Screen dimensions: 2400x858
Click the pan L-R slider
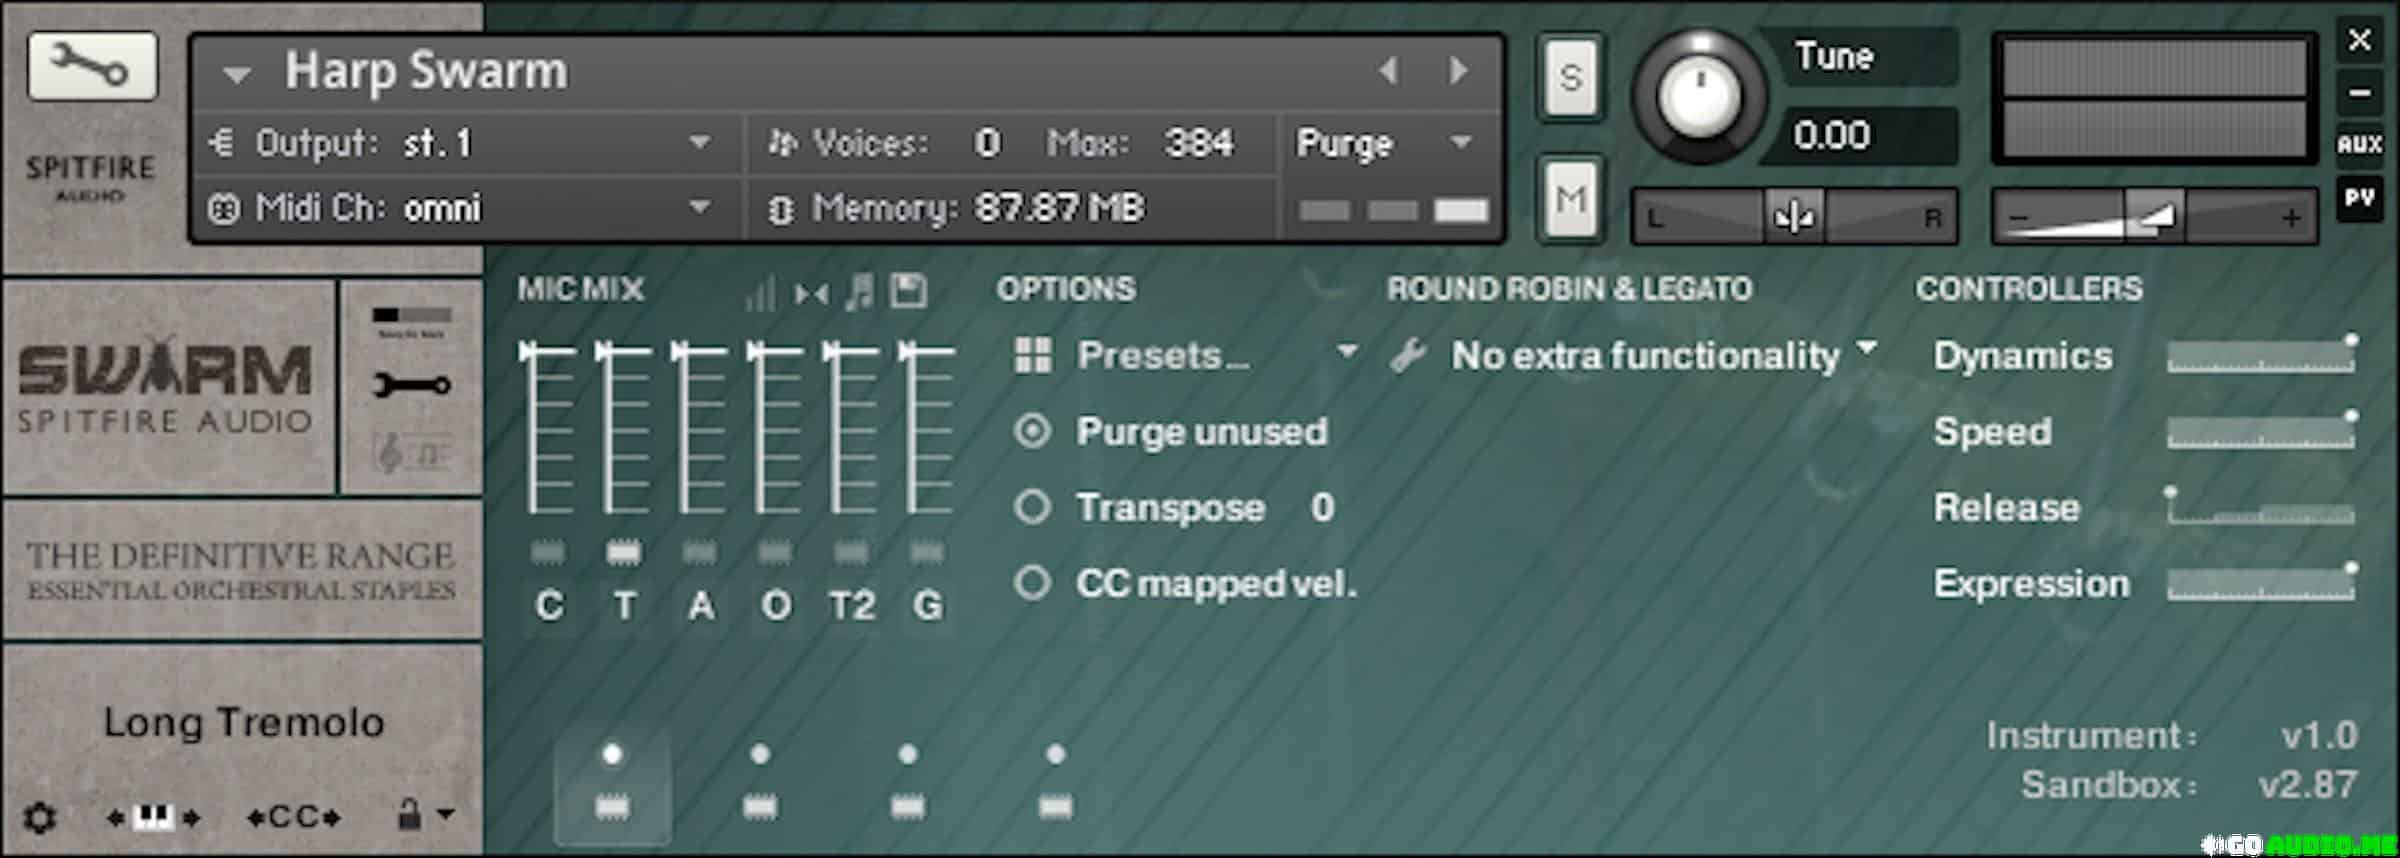(1794, 216)
